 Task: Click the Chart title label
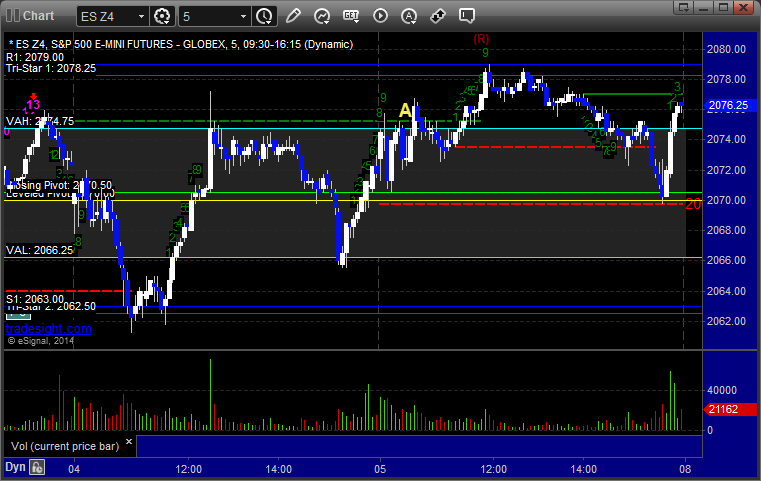(x=38, y=16)
